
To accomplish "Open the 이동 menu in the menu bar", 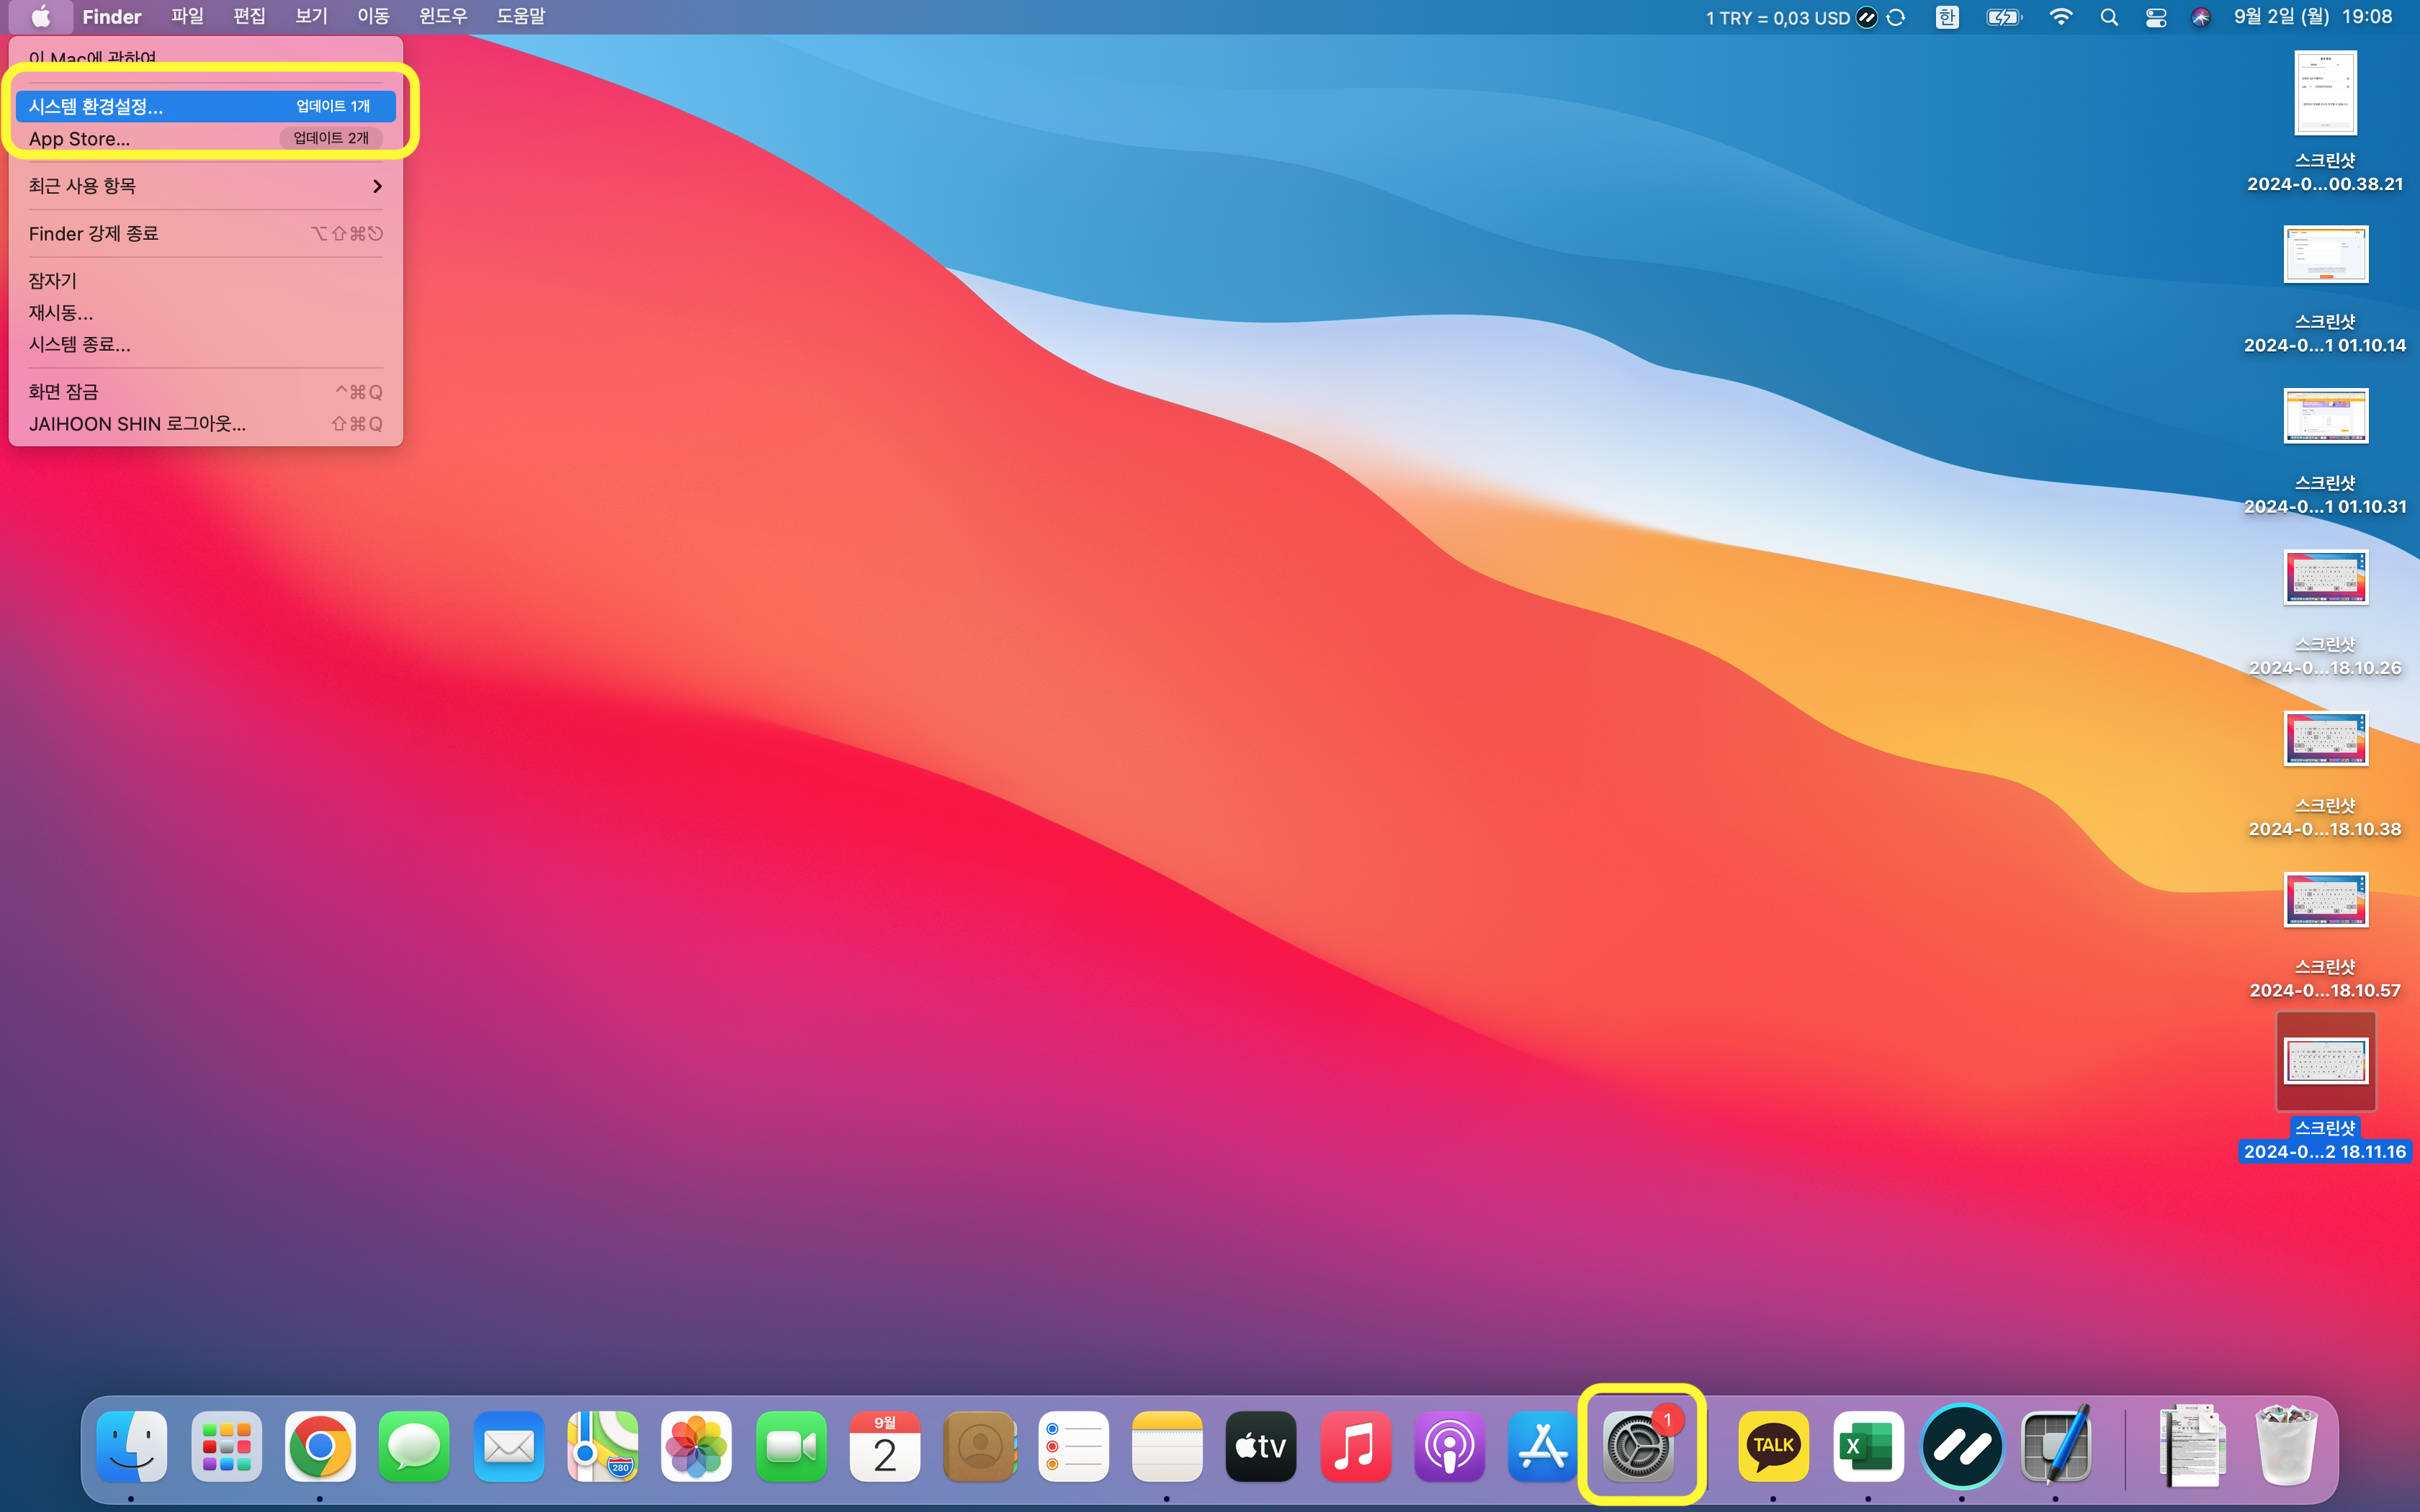I will [x=373, y=17].
